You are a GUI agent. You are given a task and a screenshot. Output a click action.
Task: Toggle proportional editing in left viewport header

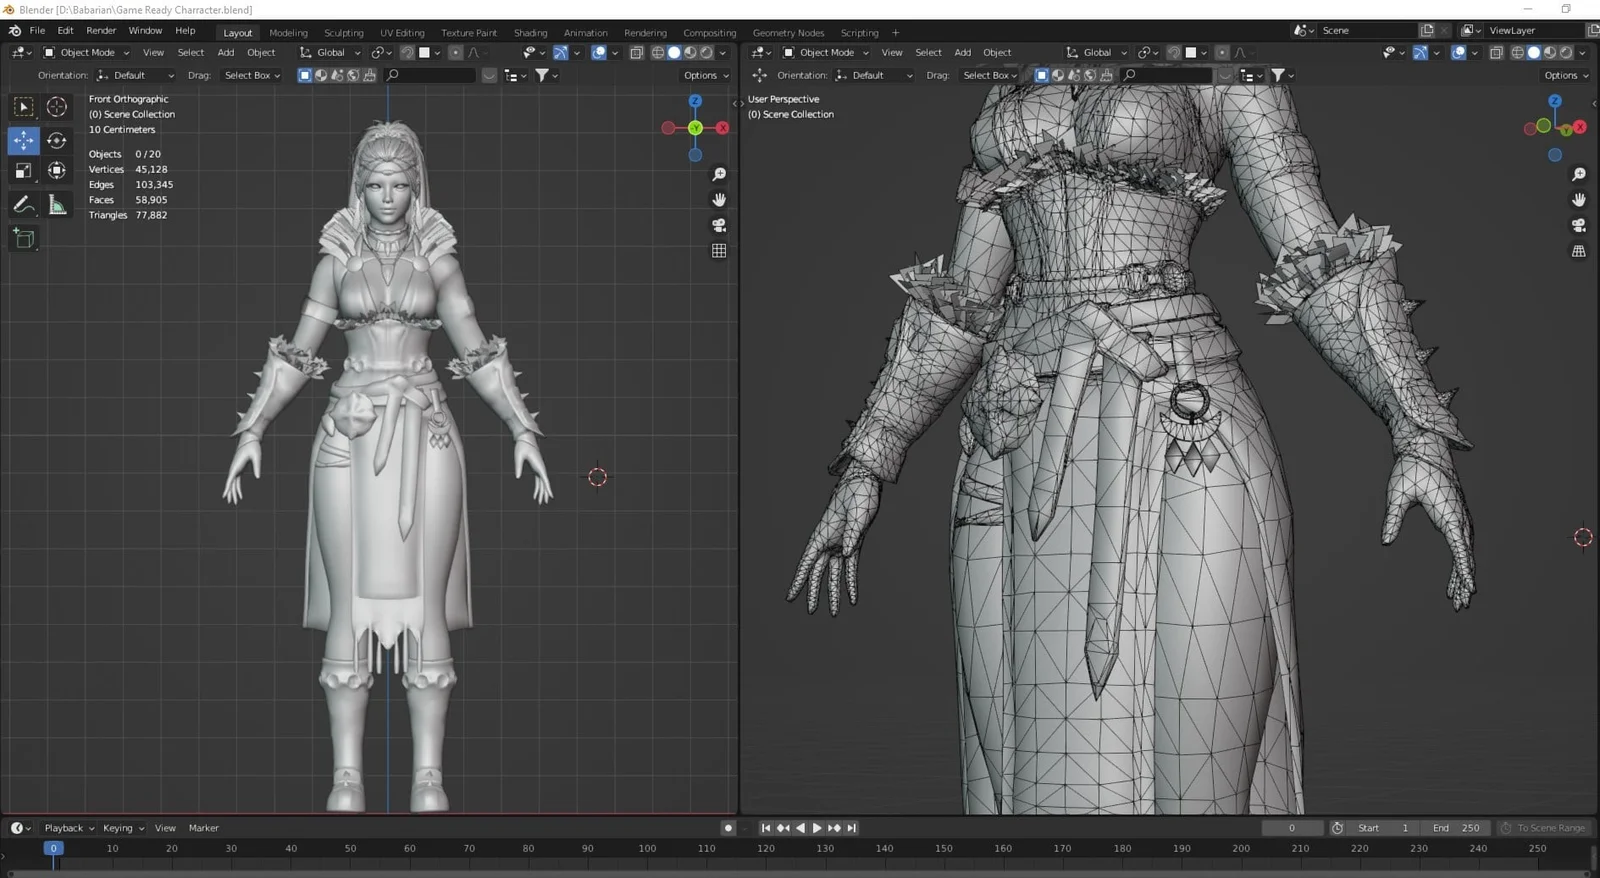455,52
